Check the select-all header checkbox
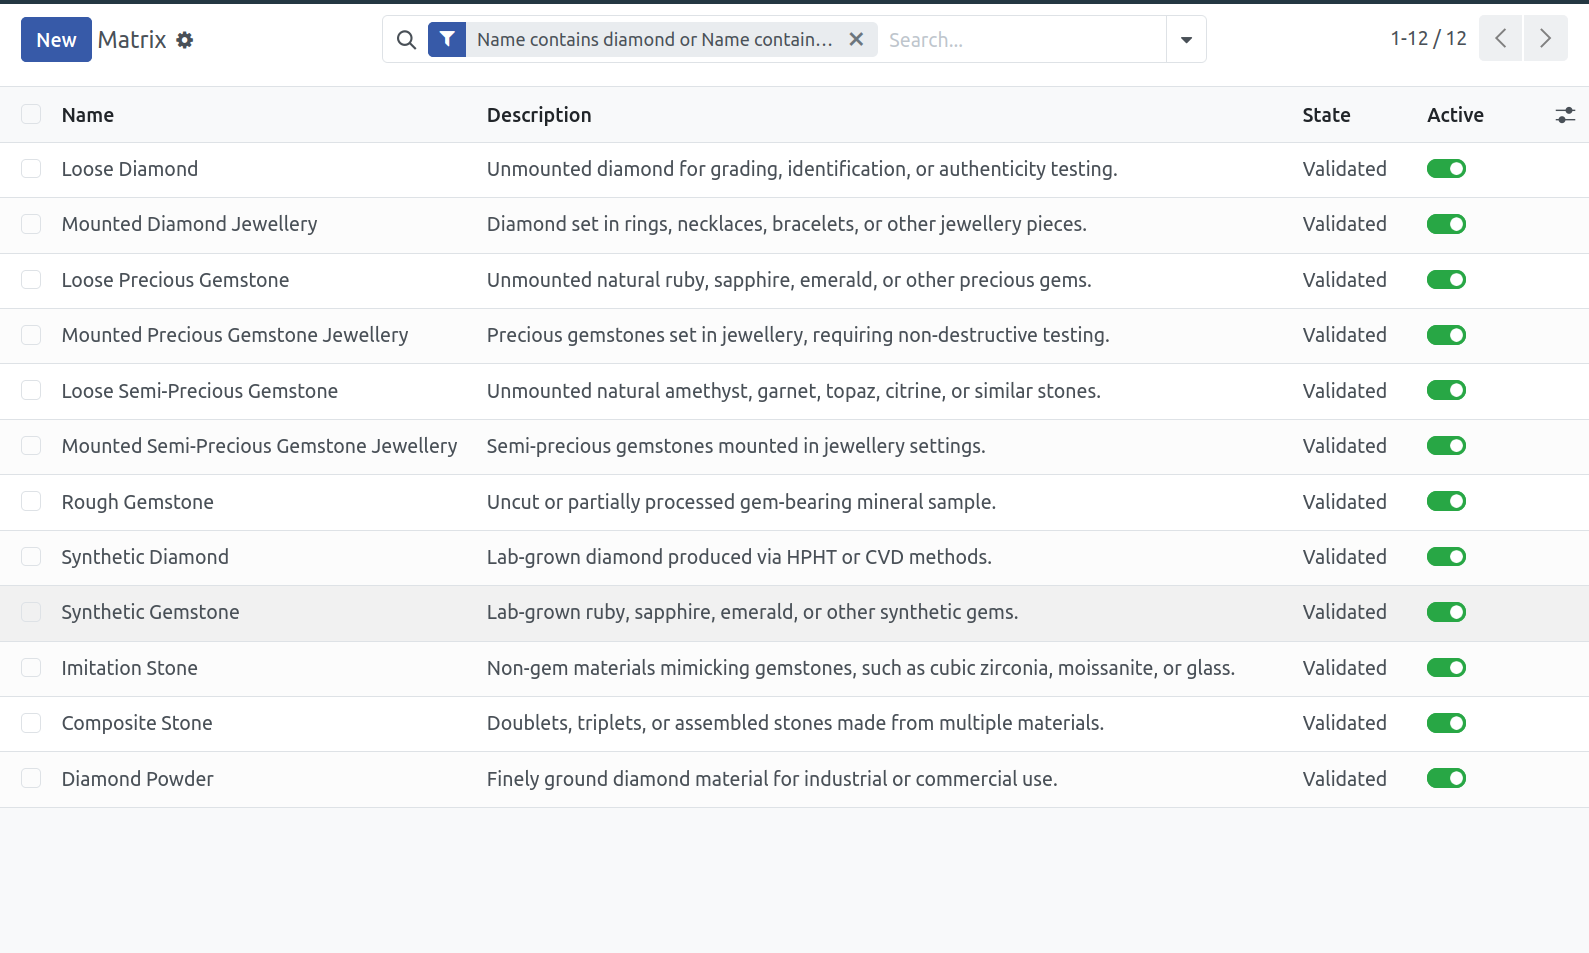The width and height of the screenshot is (1589, 953). coord(31,114)
